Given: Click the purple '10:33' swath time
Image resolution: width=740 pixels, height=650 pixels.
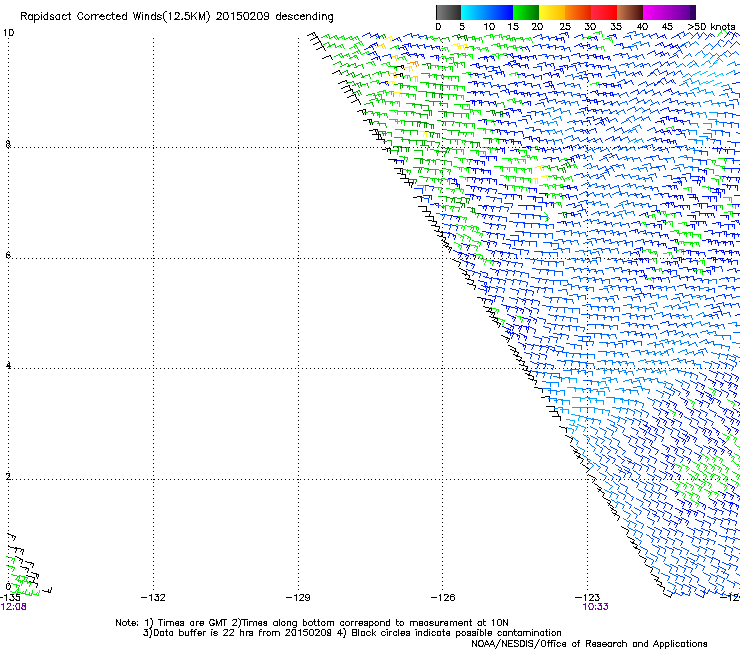Looking at the screenshot, I should (596, 607).
